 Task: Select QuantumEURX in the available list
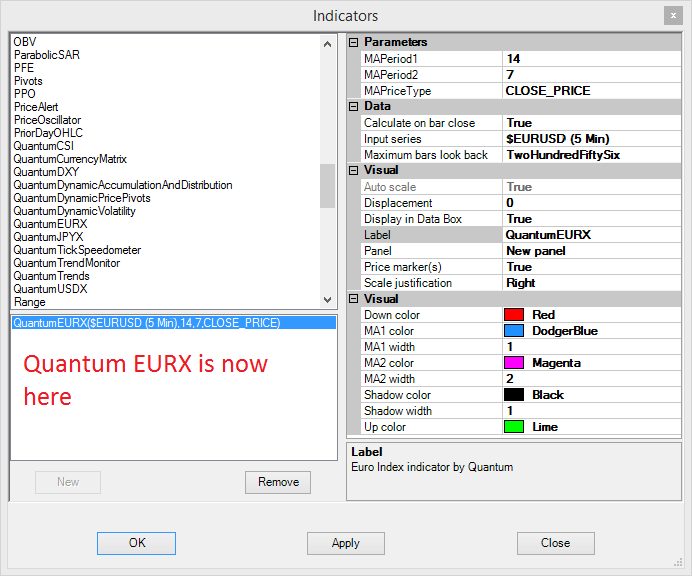(50, 224)
